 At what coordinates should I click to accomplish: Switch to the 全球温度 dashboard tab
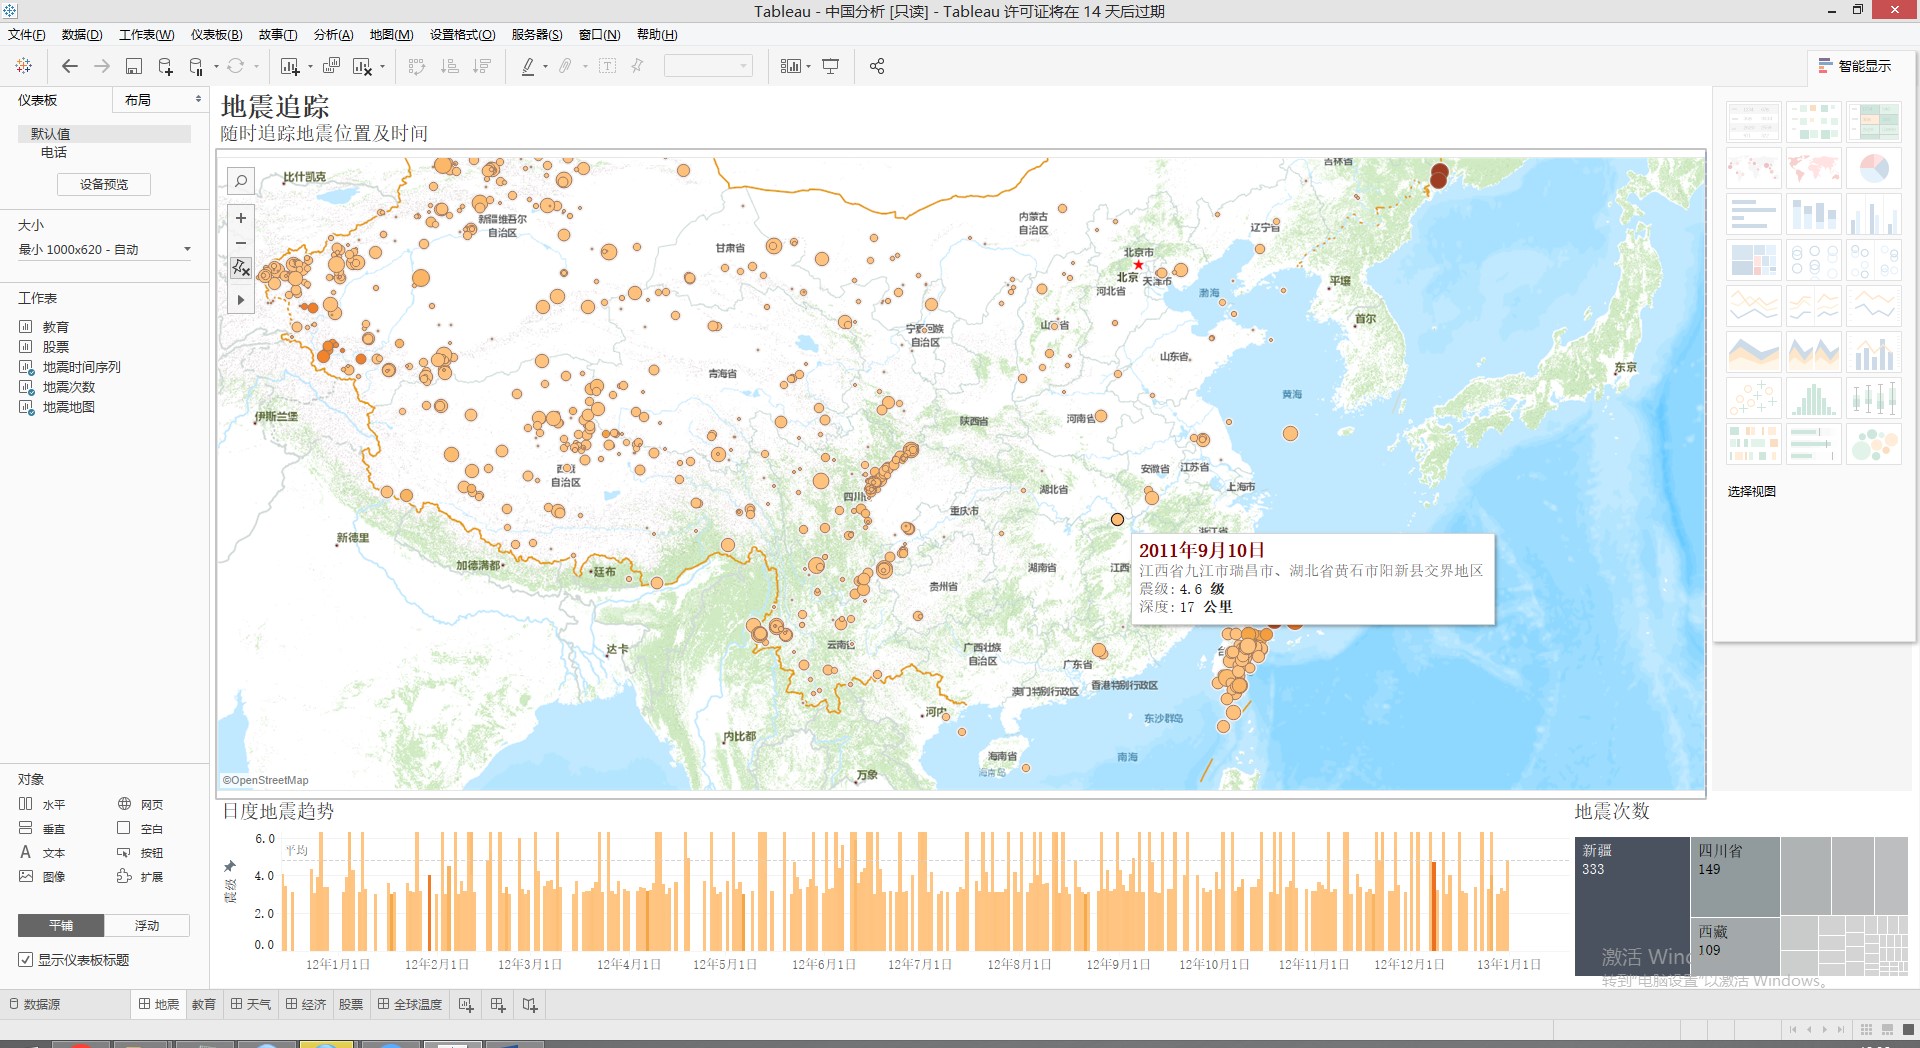410,1005
